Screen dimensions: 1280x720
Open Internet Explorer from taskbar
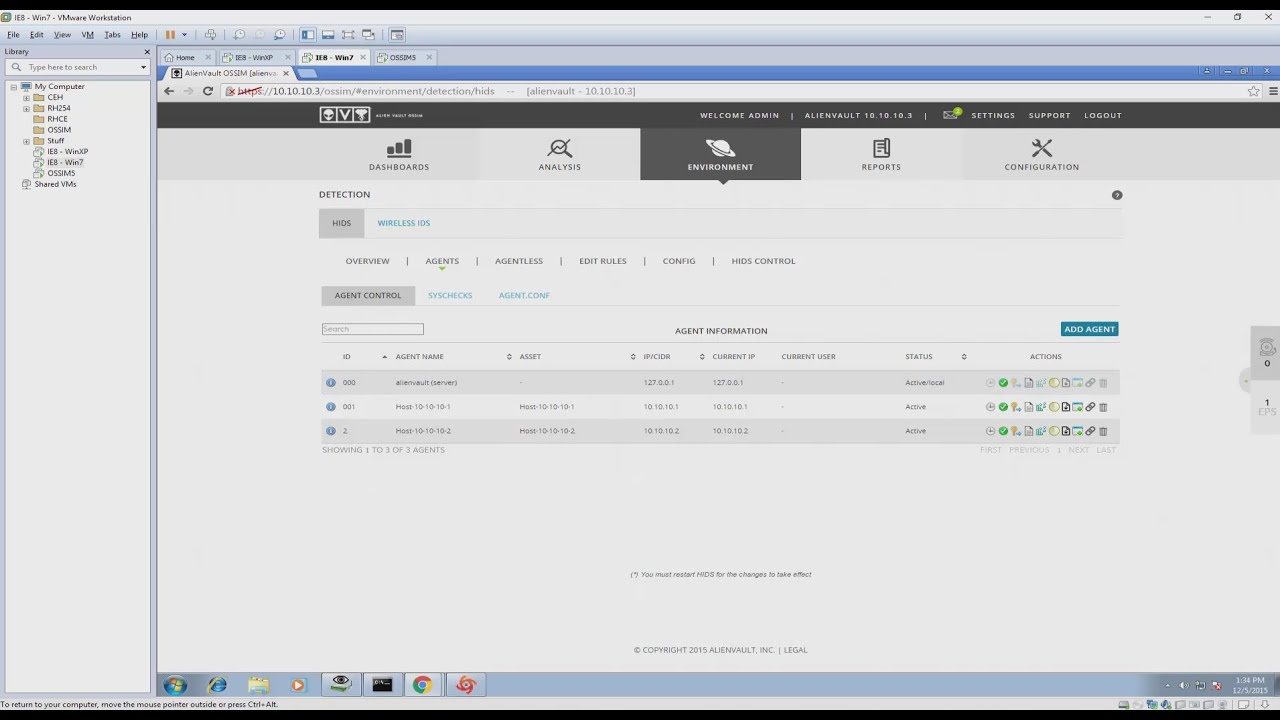point(217,685)
